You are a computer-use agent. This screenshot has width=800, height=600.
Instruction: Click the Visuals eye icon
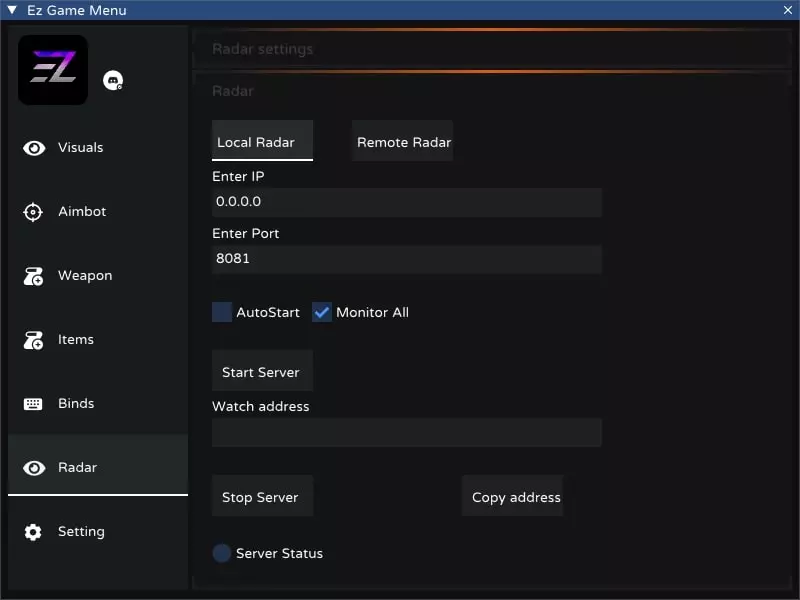34,148
